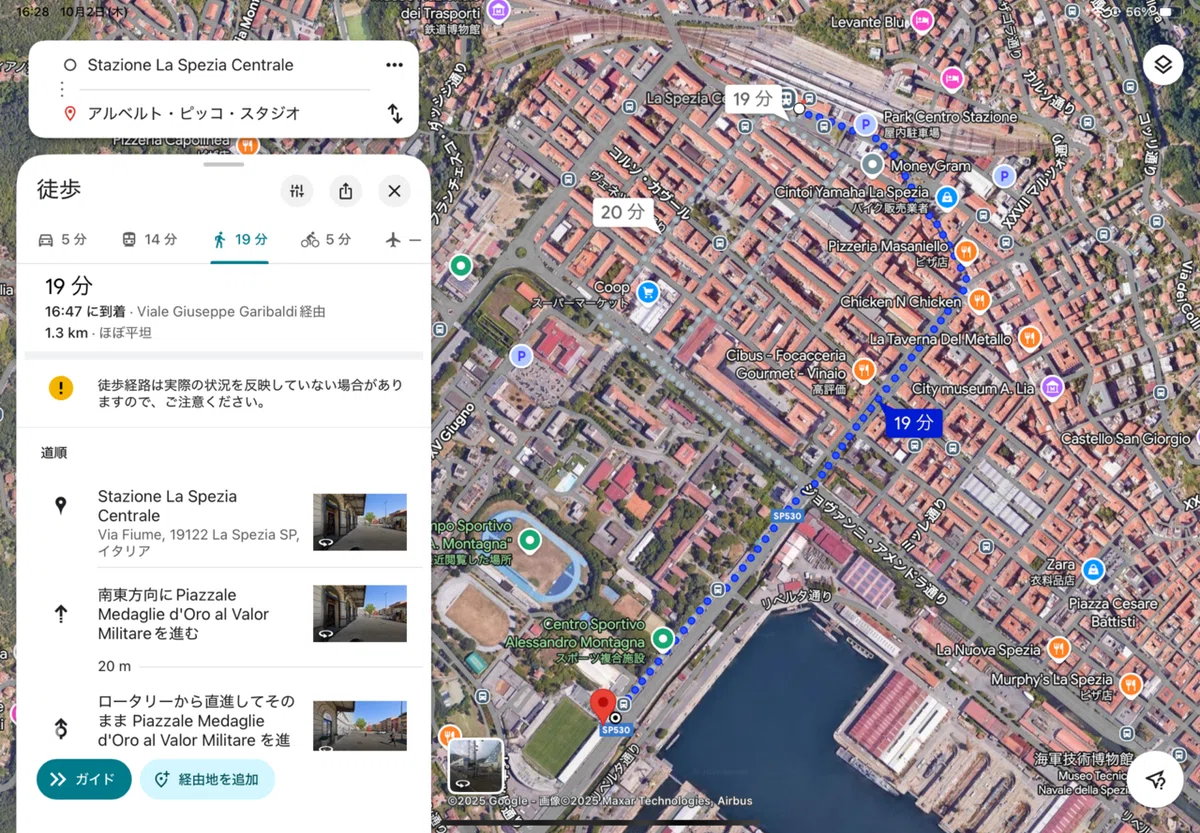The width and height of the screenshot is (1200, 833).
Task: Tap the 16:28 clock in status bar
Action: (x=33, y=11)
